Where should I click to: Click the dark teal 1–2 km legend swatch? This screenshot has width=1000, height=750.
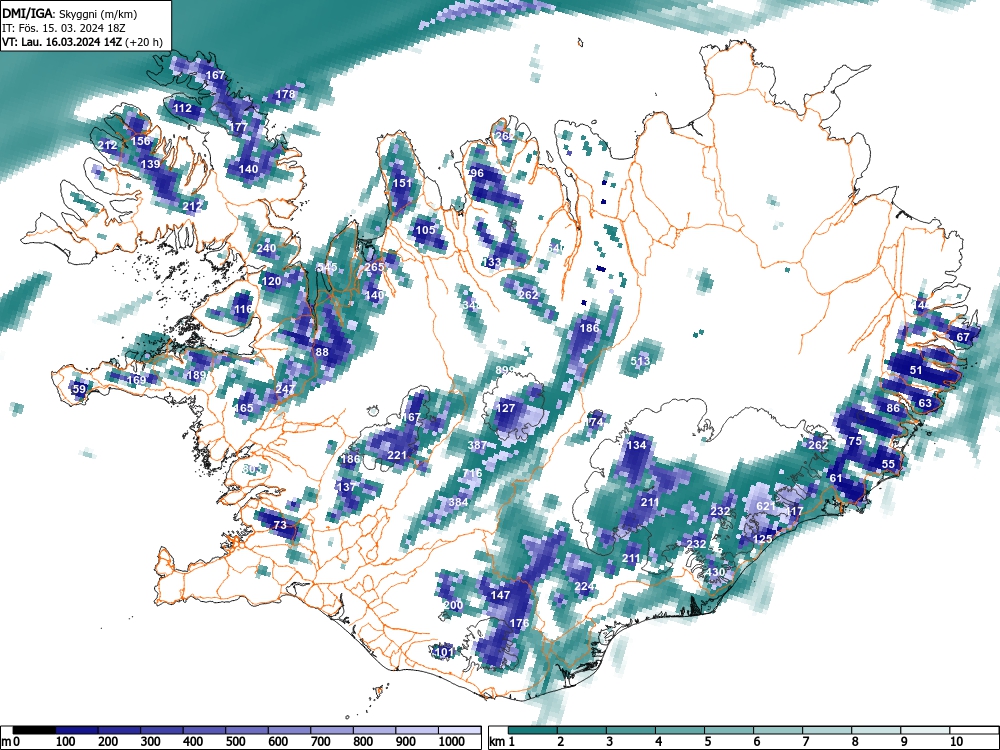pyautogui.click(x=533, y=730)
